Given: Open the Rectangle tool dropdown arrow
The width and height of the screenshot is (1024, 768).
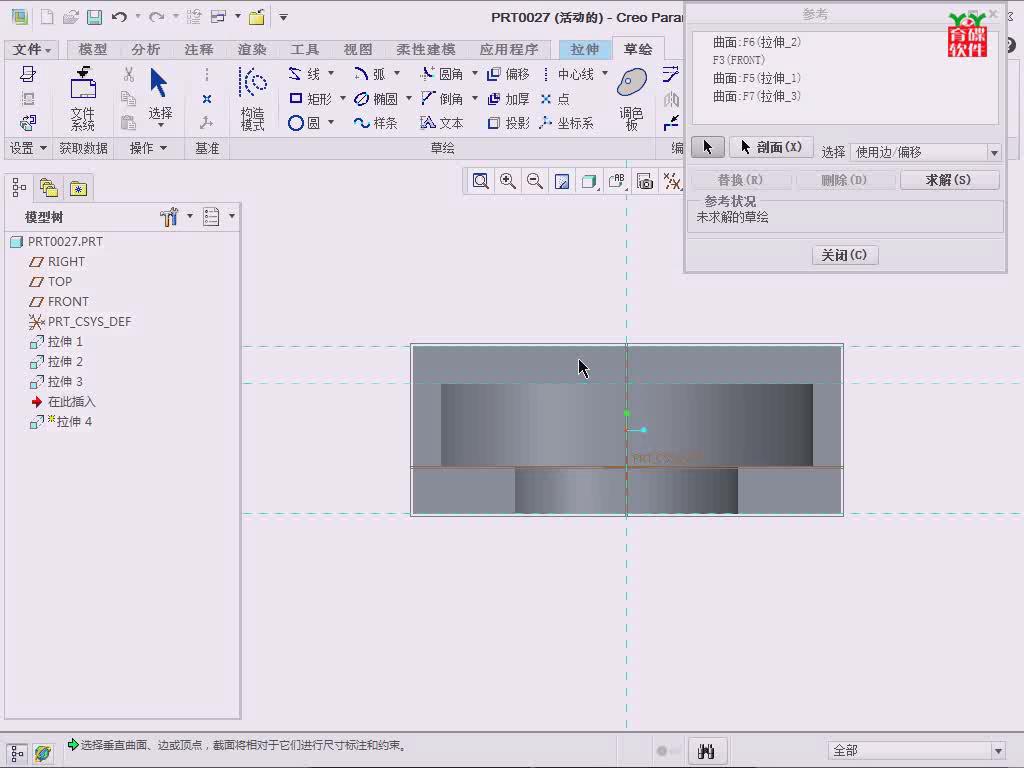Looking at the screenshot, I should tap(342, 98).
